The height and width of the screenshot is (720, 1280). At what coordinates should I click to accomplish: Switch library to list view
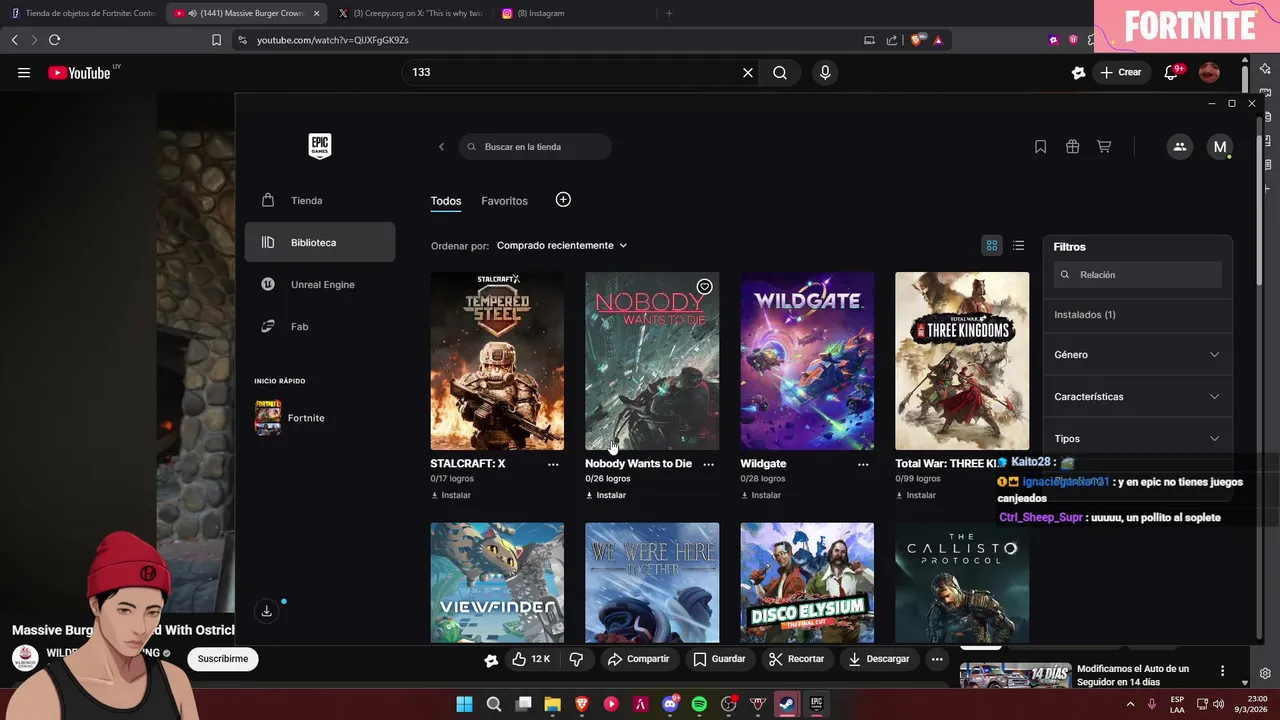[x=1018, y=245]
